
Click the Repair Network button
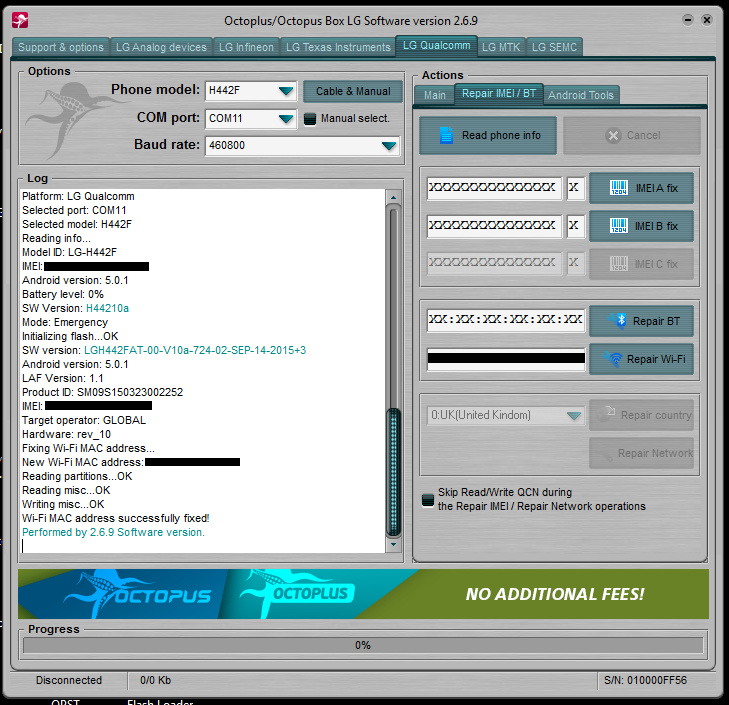(x=641, y=453)
